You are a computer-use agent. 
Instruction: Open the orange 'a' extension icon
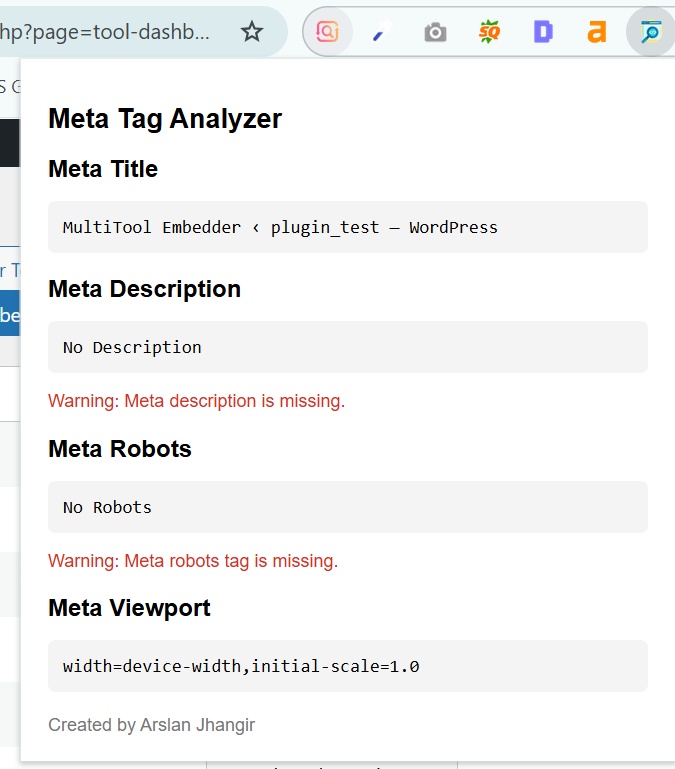[597, 32]
